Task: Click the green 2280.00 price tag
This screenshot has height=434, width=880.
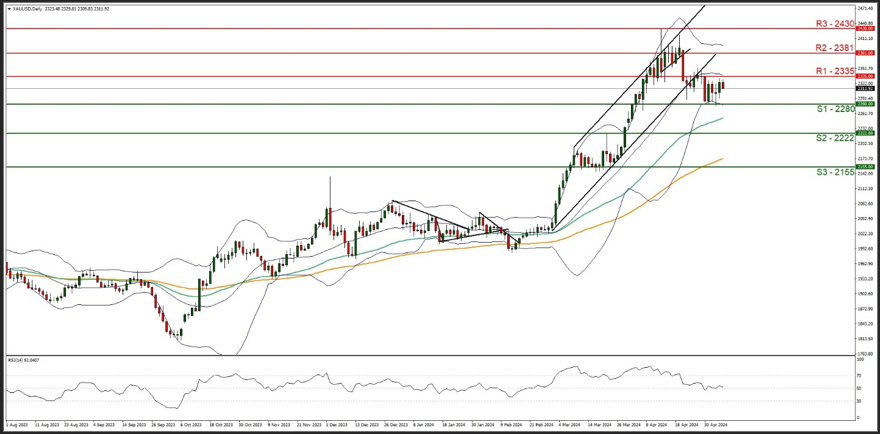Action: pos(864,104)
